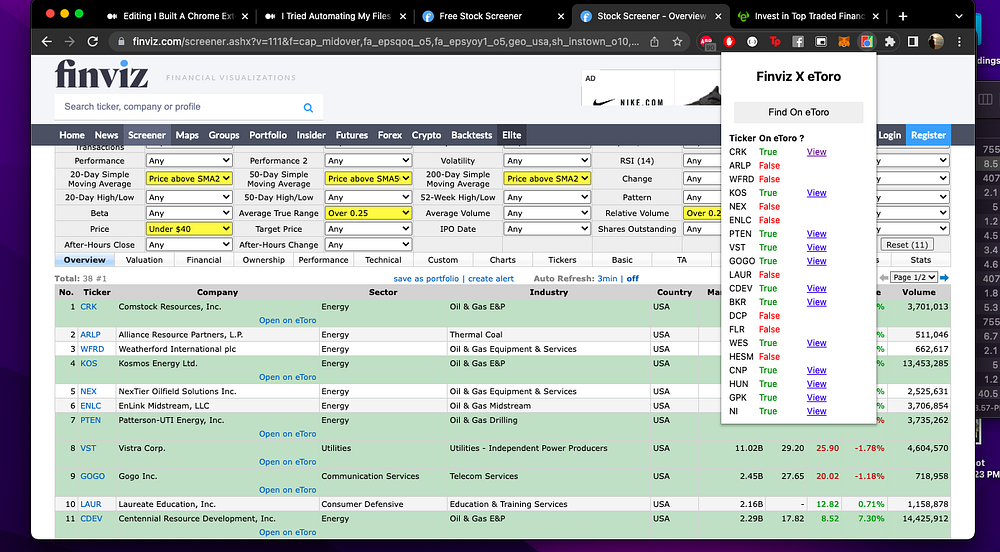
Task: Turn Auto Refresh off
Action: point(632,278)
